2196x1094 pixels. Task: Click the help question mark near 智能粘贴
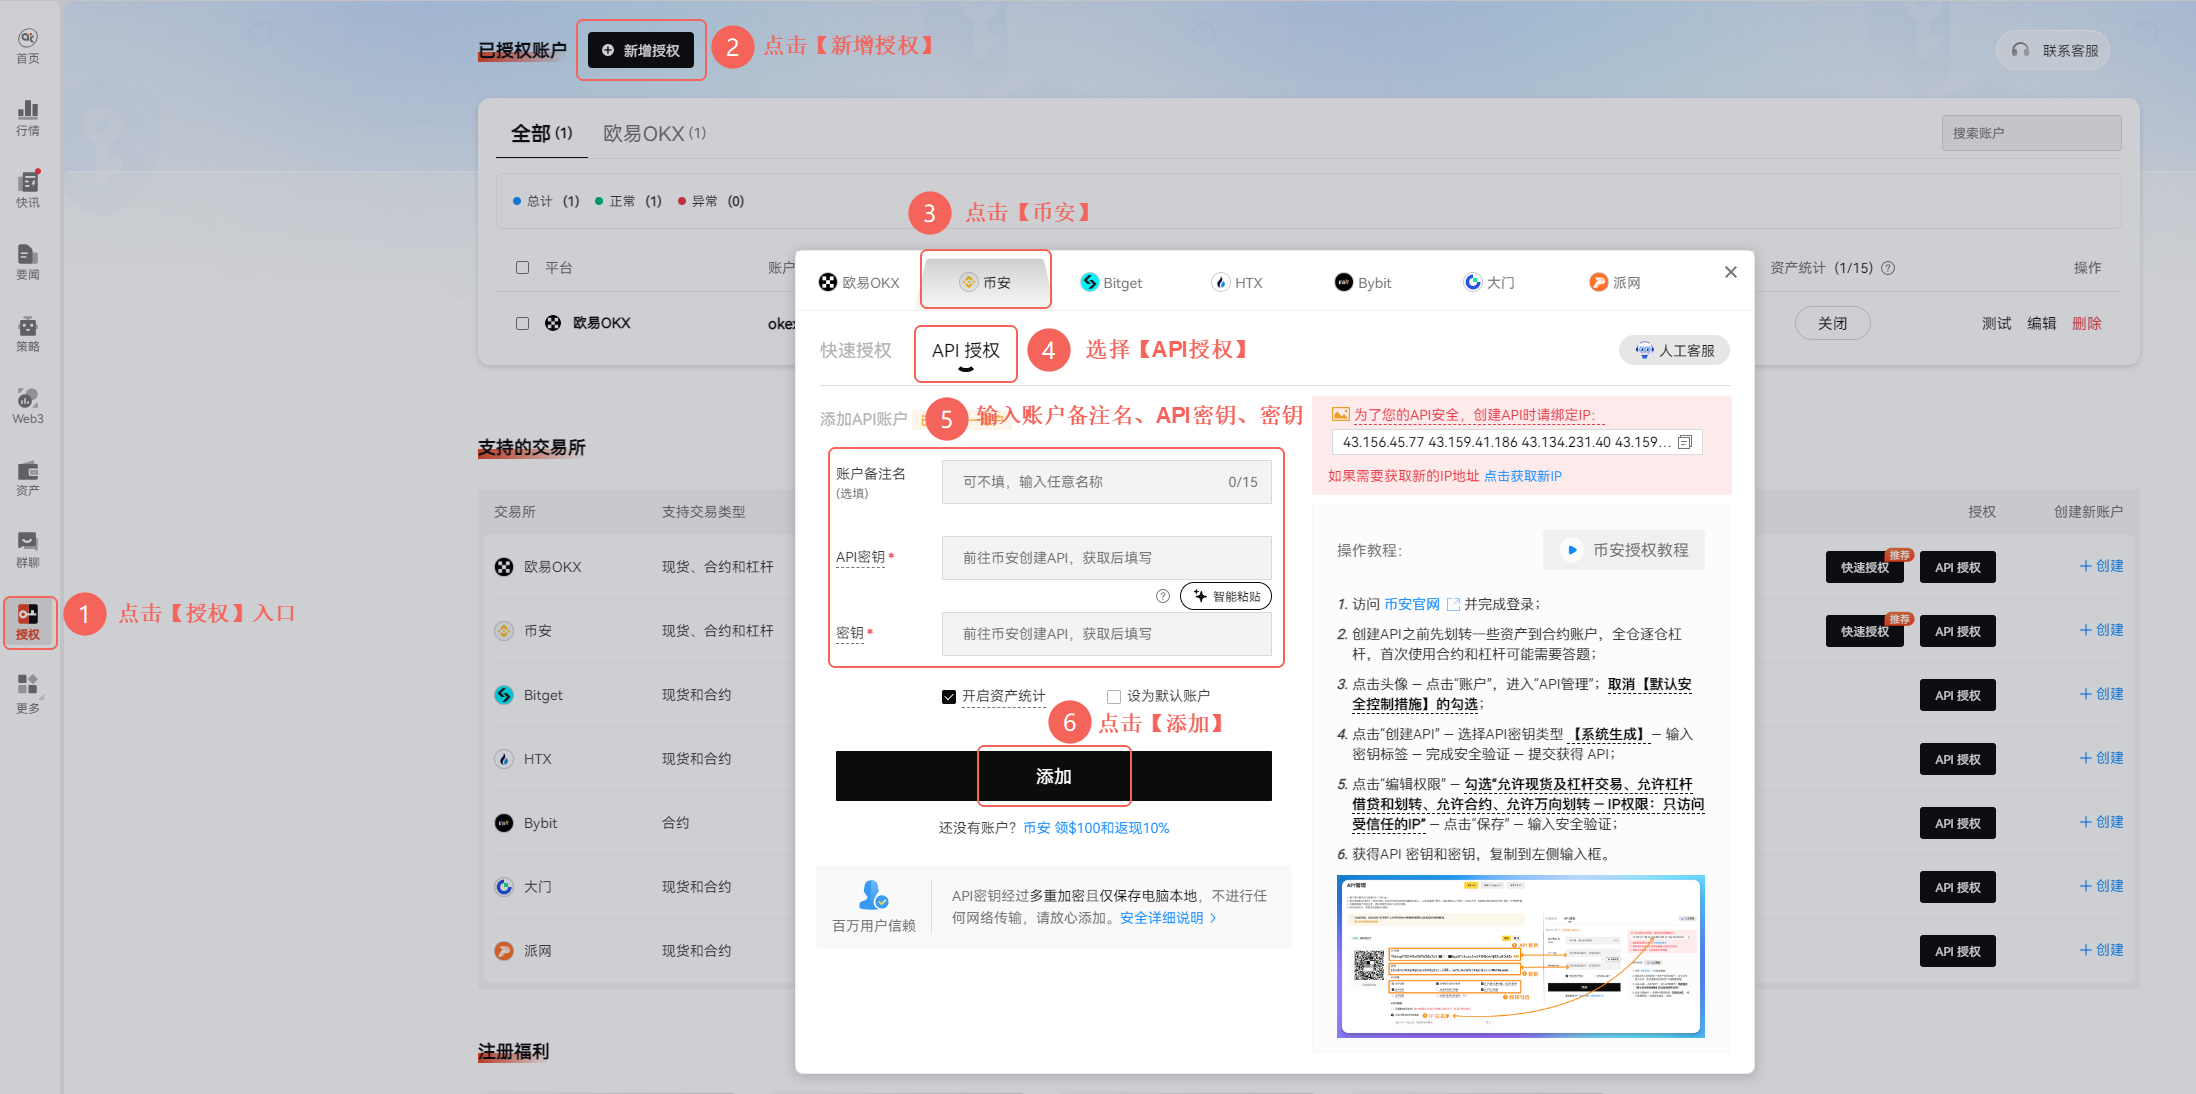coord(1163,596)
